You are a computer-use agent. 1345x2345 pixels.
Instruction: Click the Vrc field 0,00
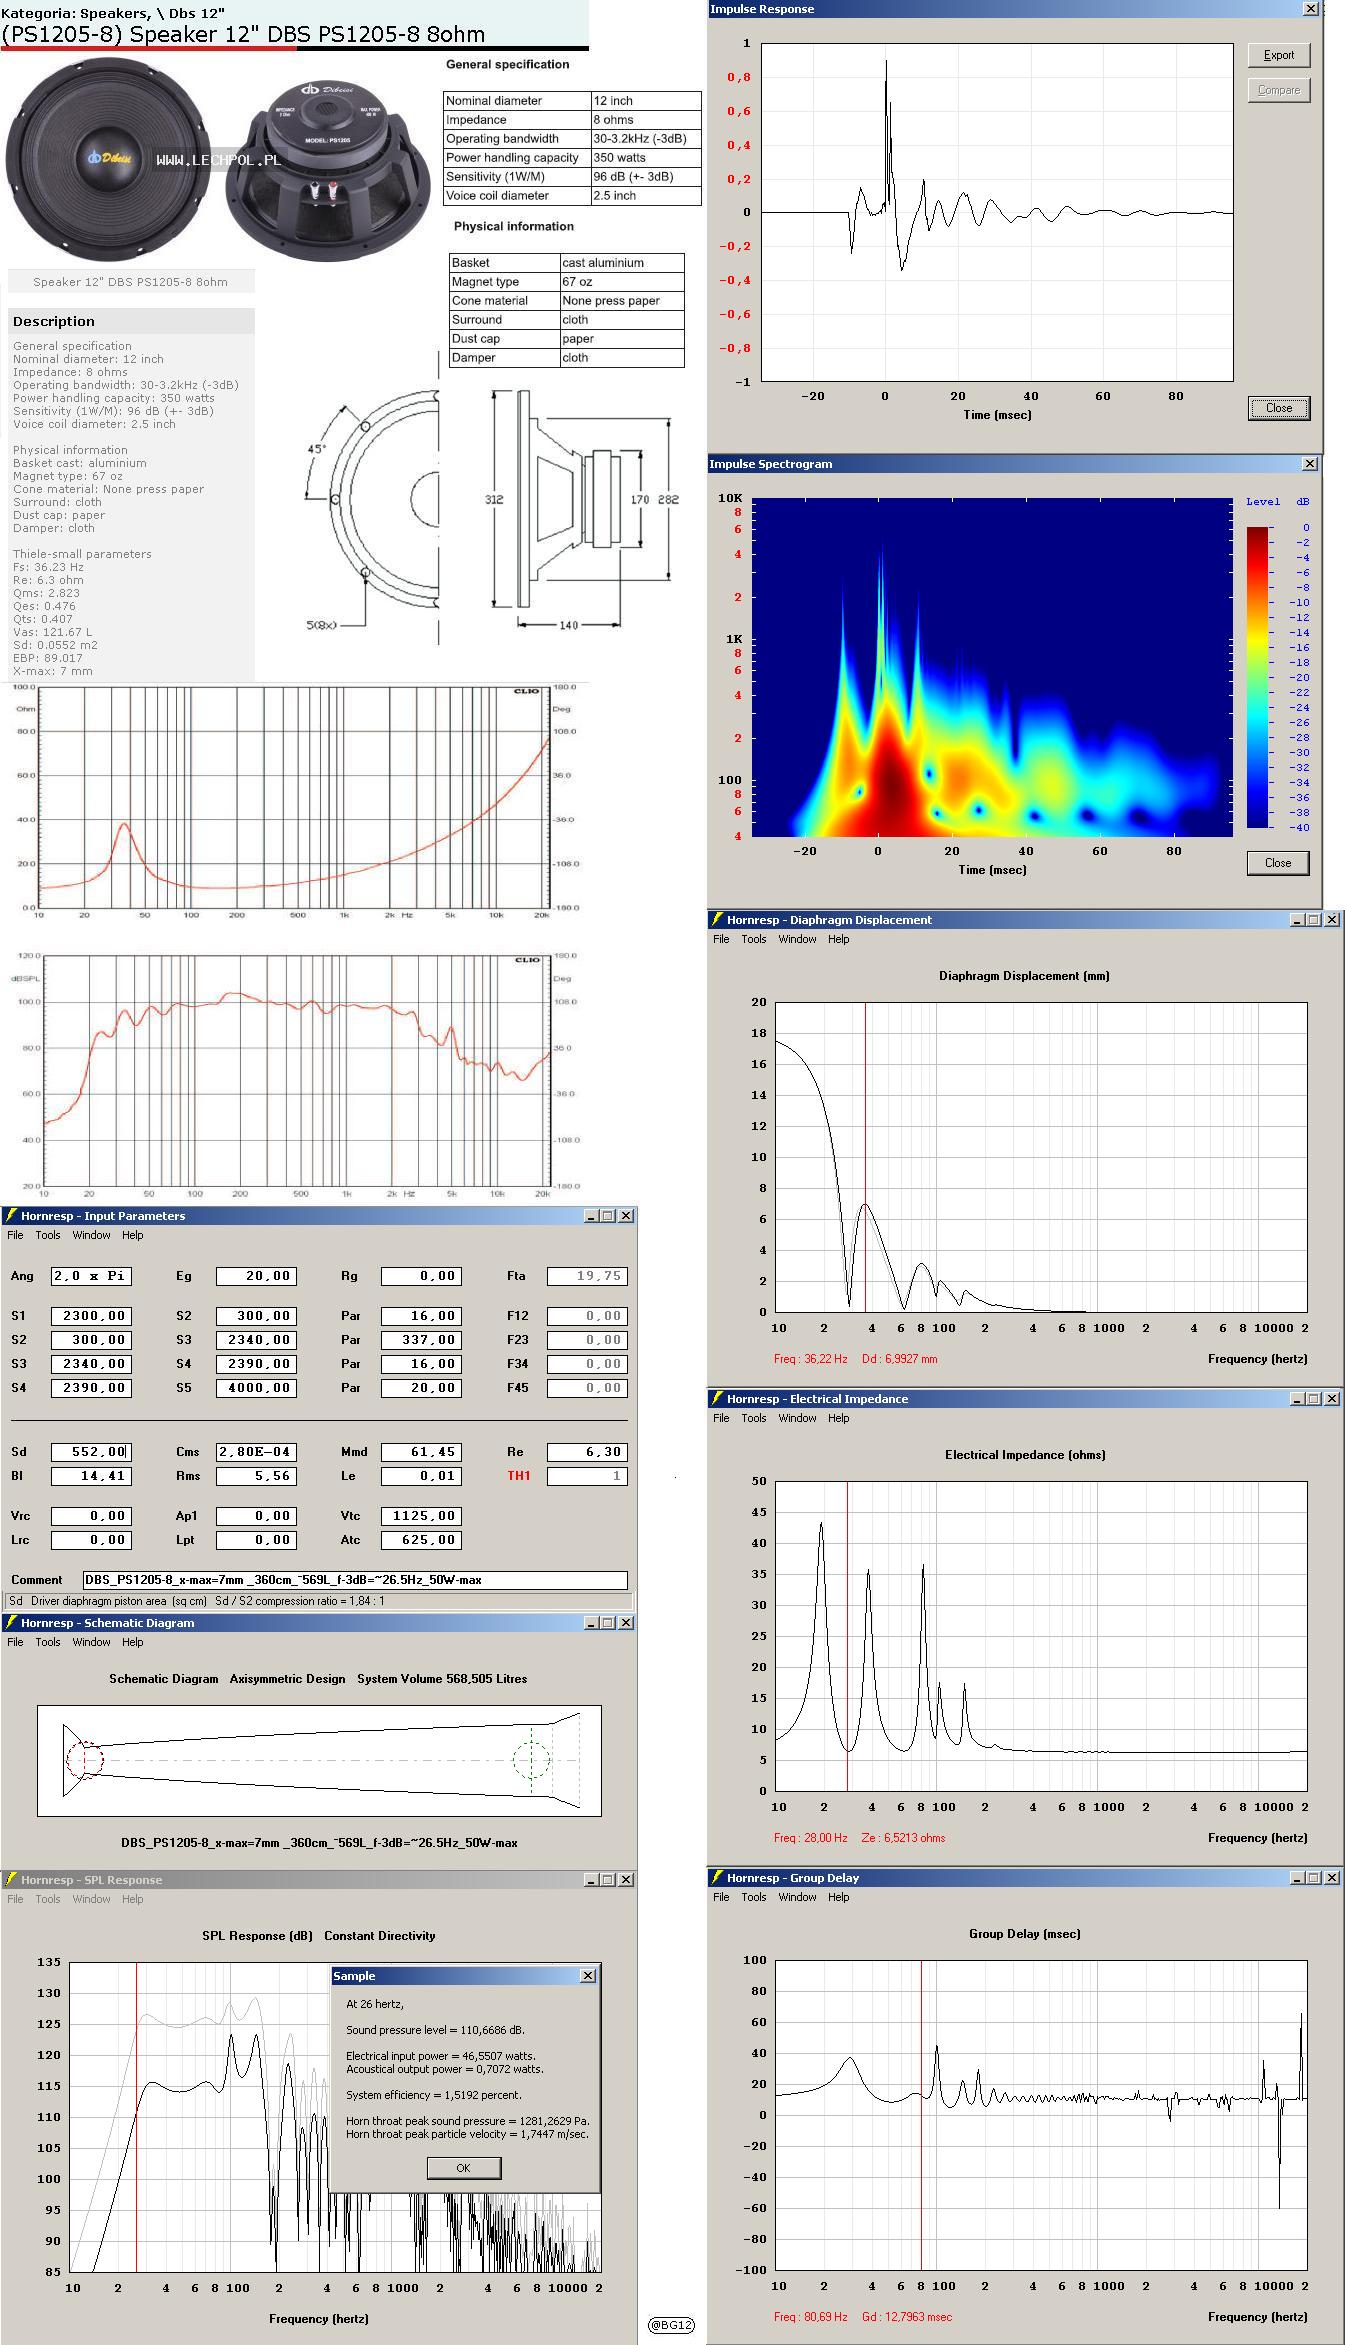click(x=91, y=1516)
